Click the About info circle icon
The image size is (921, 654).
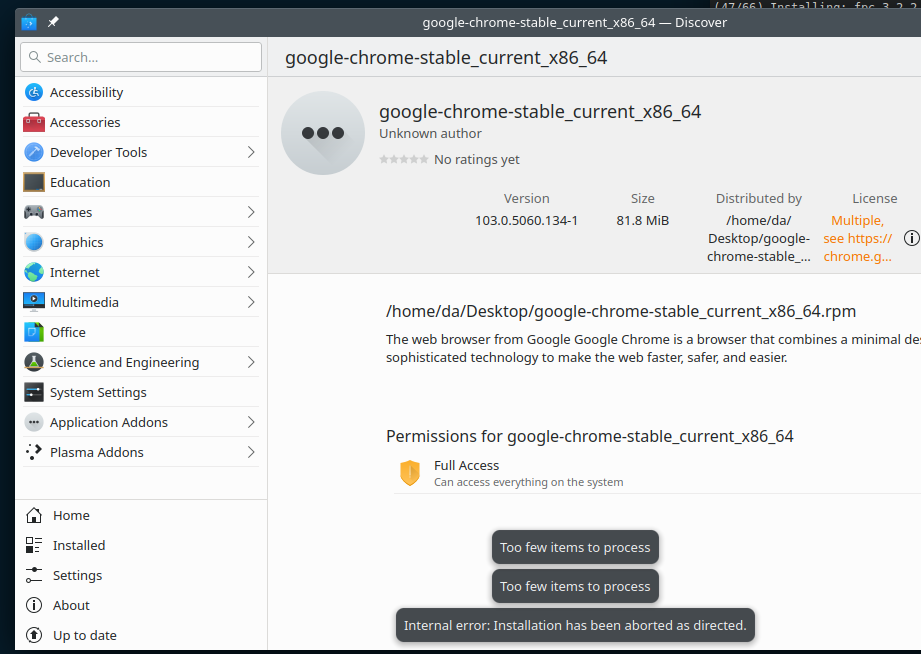(34, 605)
